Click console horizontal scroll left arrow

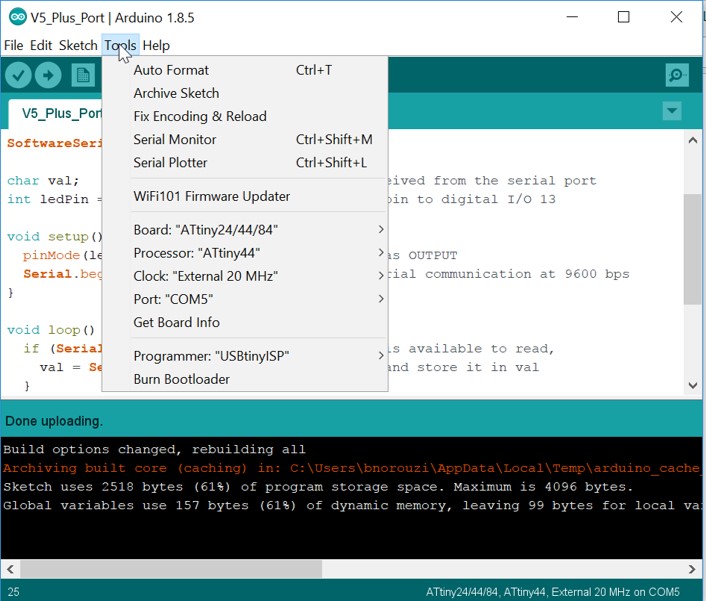[10, 569]
